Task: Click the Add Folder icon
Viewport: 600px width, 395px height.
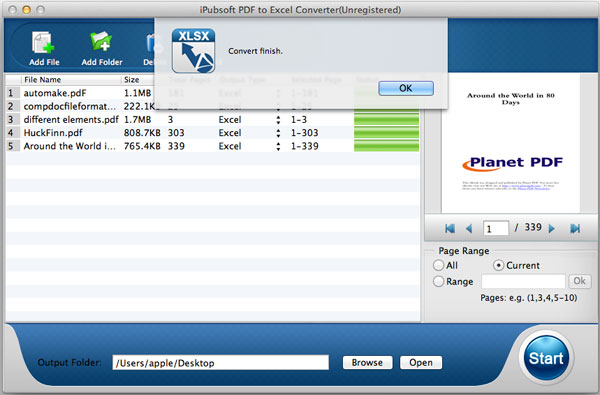Action: 101,42
